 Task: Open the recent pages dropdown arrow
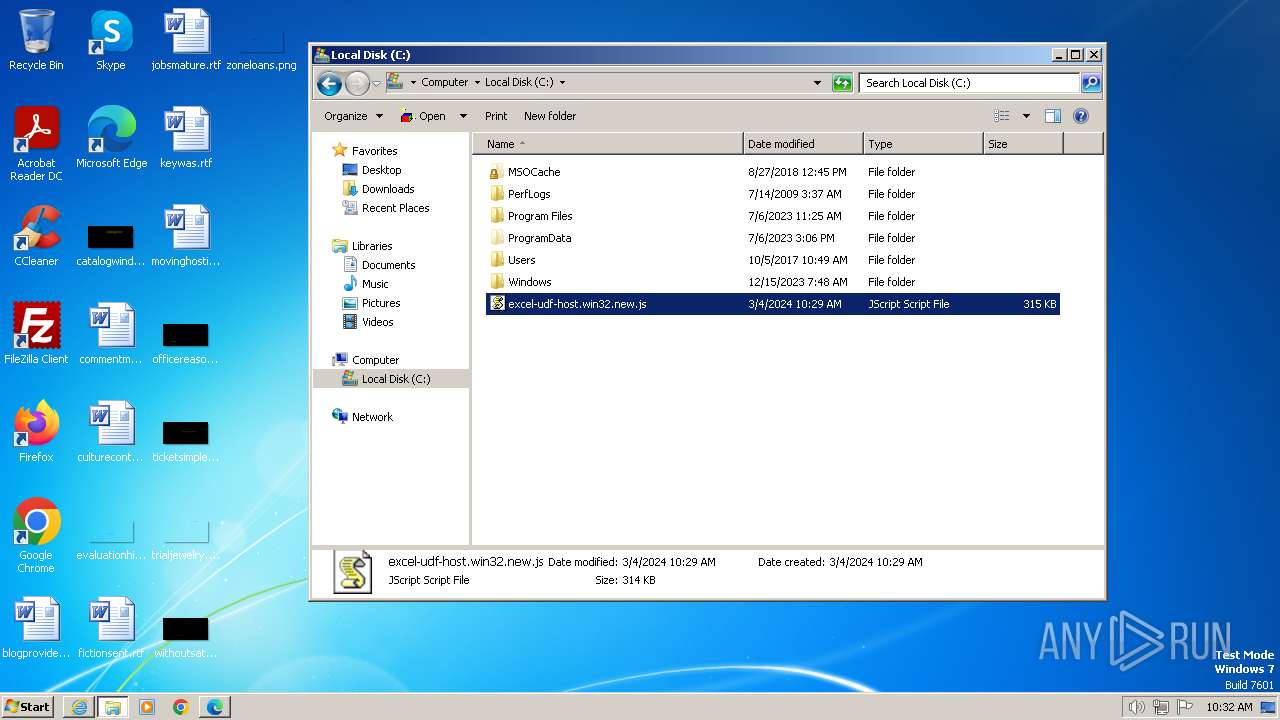coord(376,83)
